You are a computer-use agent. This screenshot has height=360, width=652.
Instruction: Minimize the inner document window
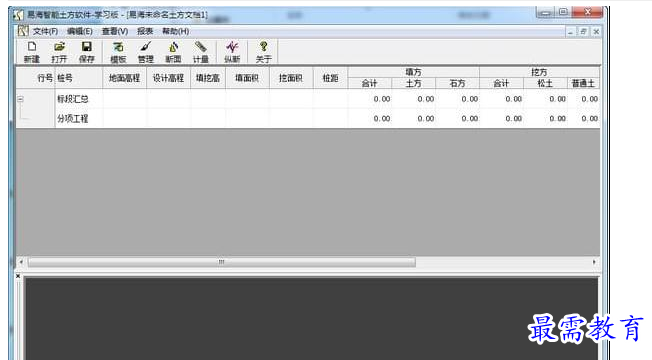[570, 32]
